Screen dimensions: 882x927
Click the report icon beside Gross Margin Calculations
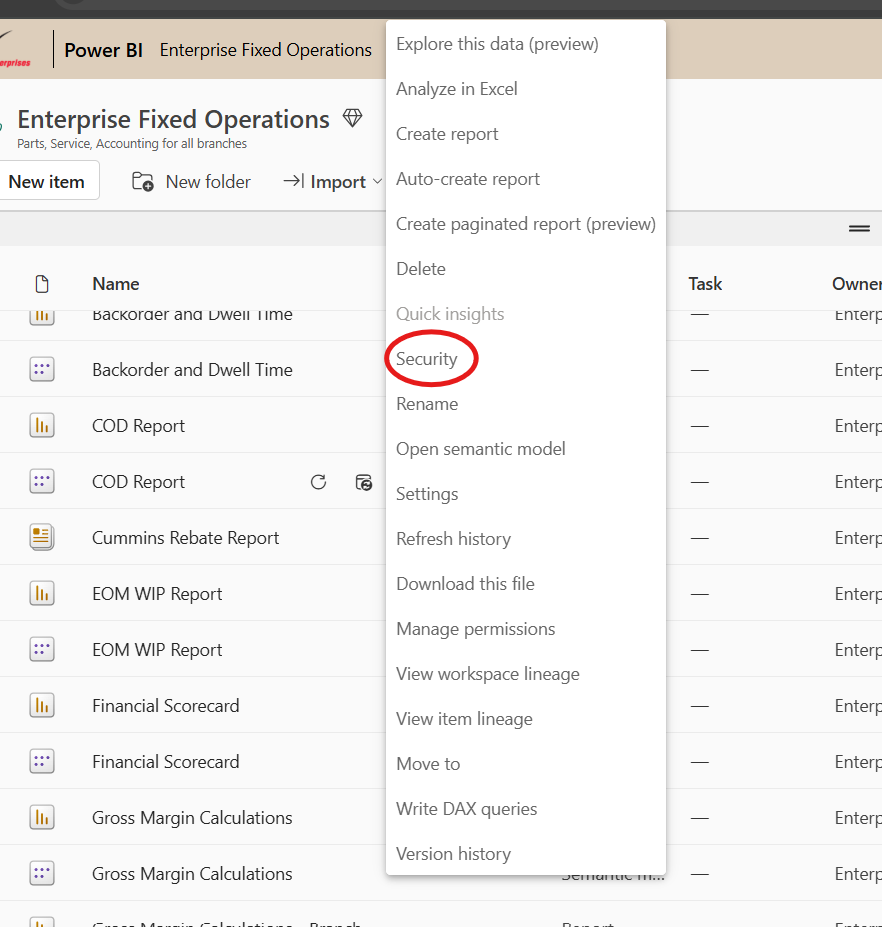pyautogui.click(x=42, y=818)
